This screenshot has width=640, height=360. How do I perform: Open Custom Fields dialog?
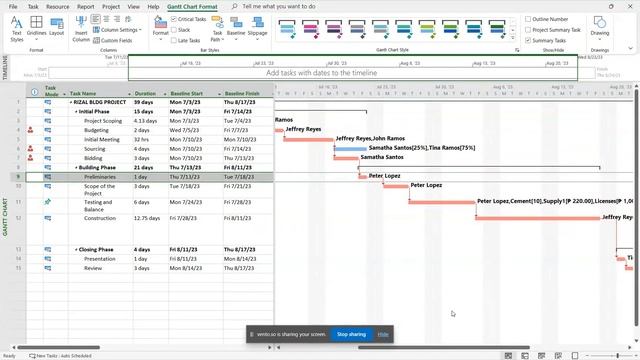113,40
